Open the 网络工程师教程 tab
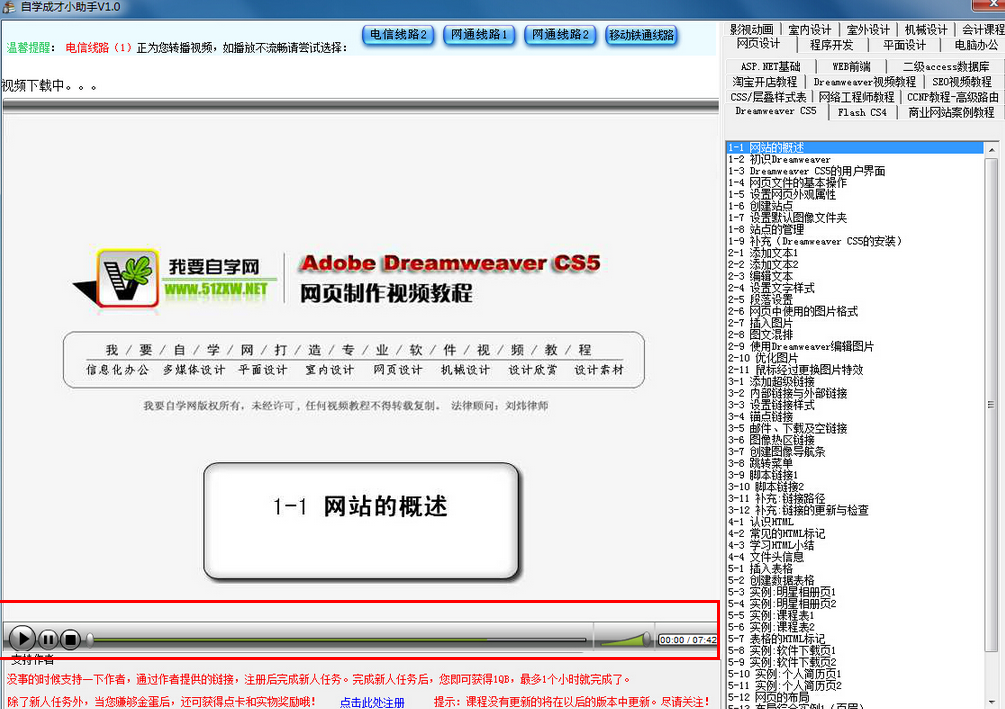The height and width of the screenshot is (709, 1005). click(856, 97)
